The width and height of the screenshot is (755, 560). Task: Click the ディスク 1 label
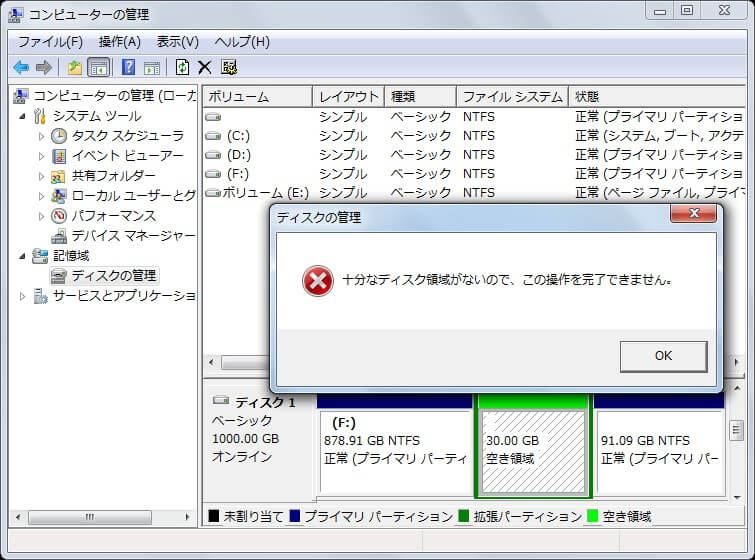[x=265, y=402]
